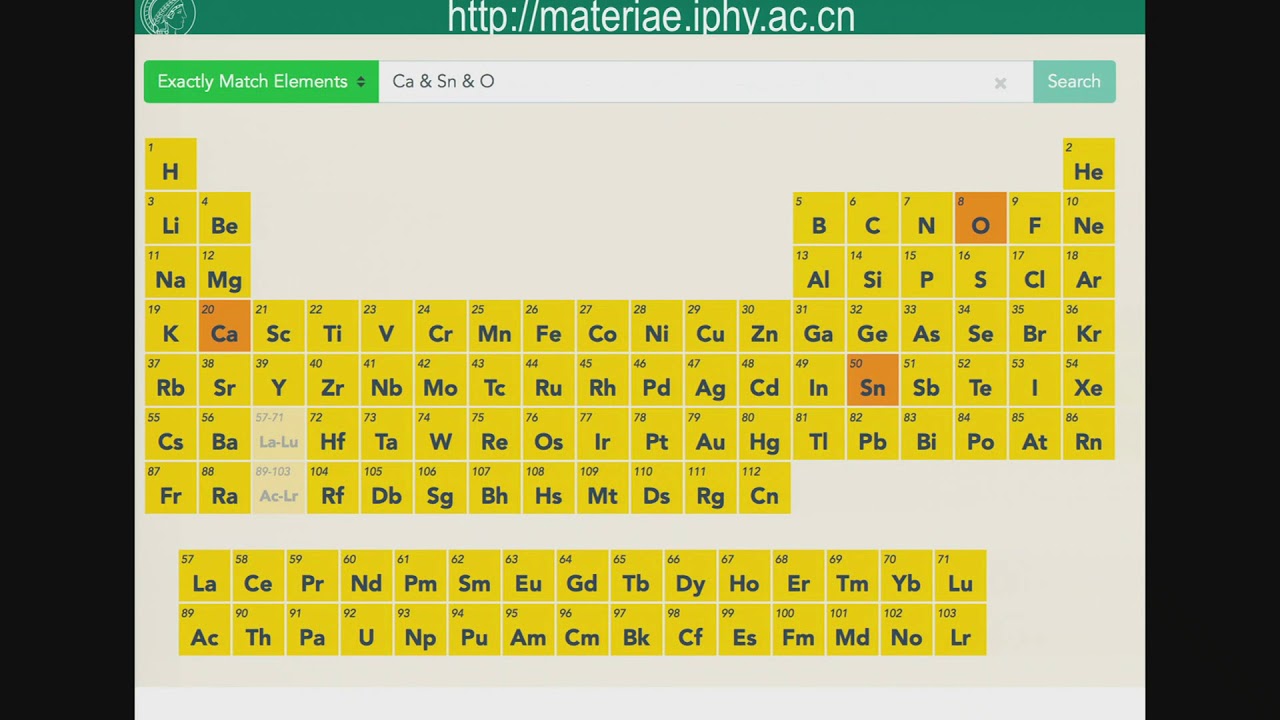Deselect the highlighted Oxygen (O) tile

tap(981, 218)
